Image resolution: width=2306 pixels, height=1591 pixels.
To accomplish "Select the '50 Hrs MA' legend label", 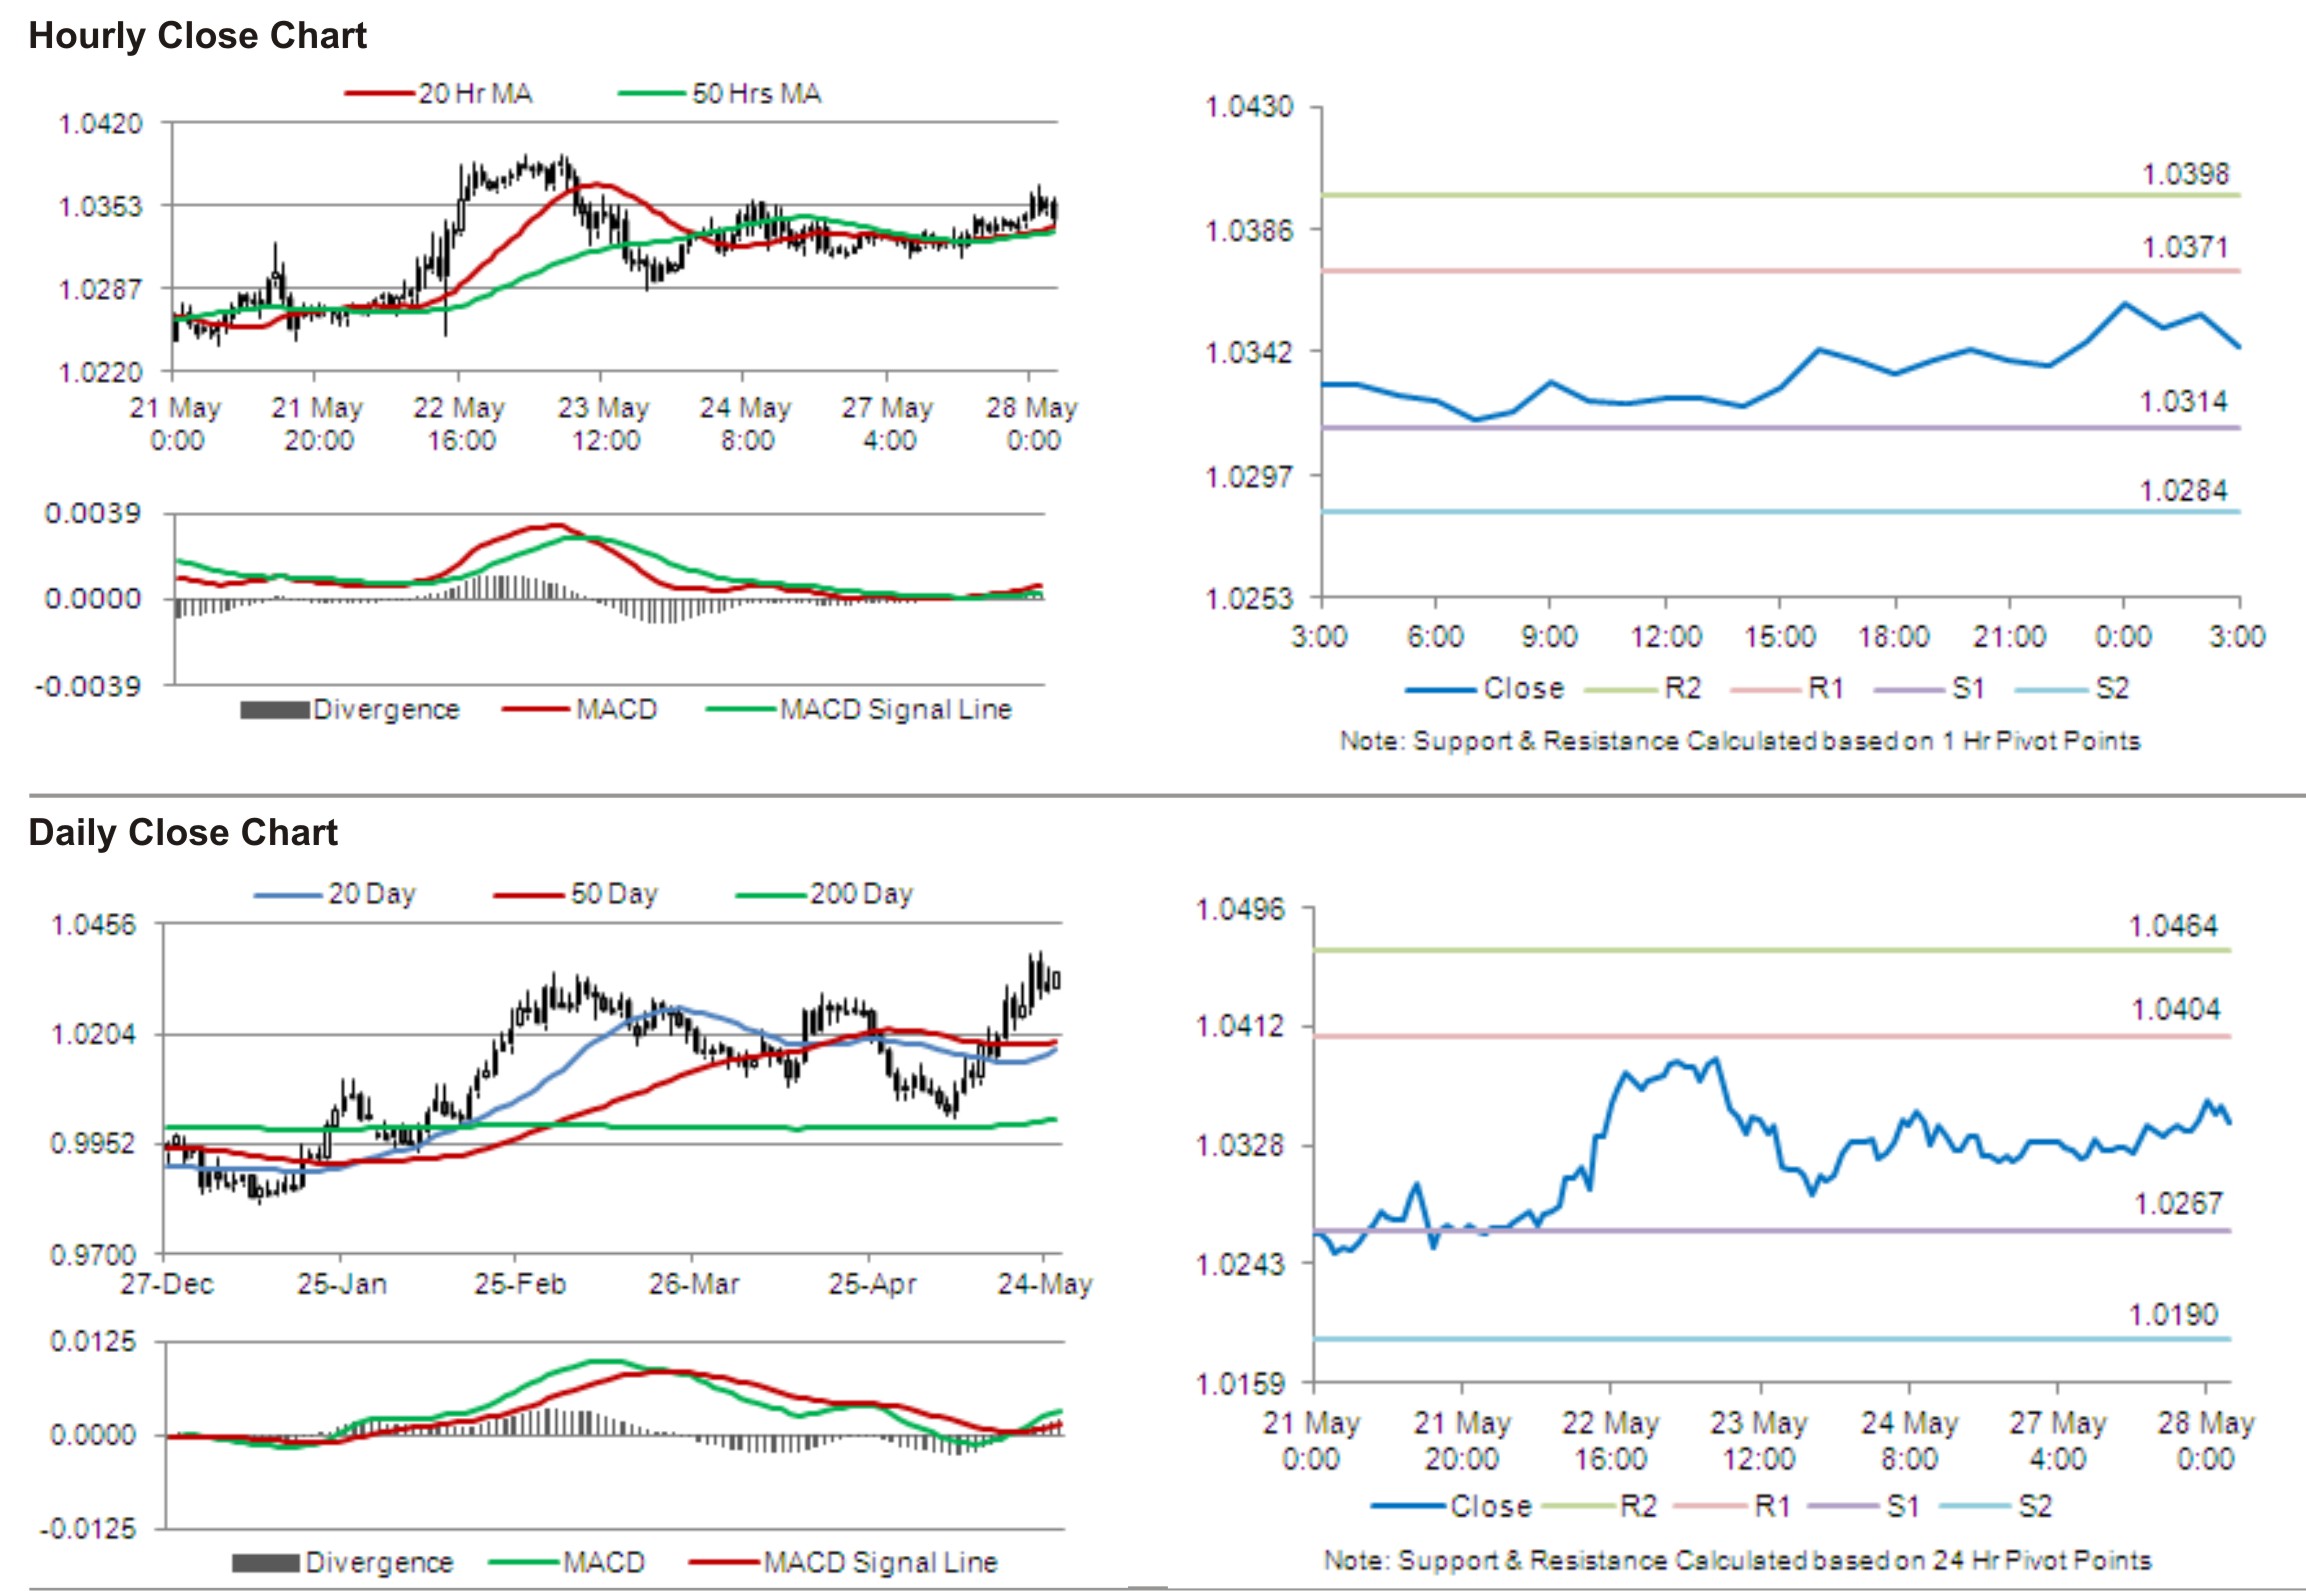I will pyautogui.click(x=756, y=94).
